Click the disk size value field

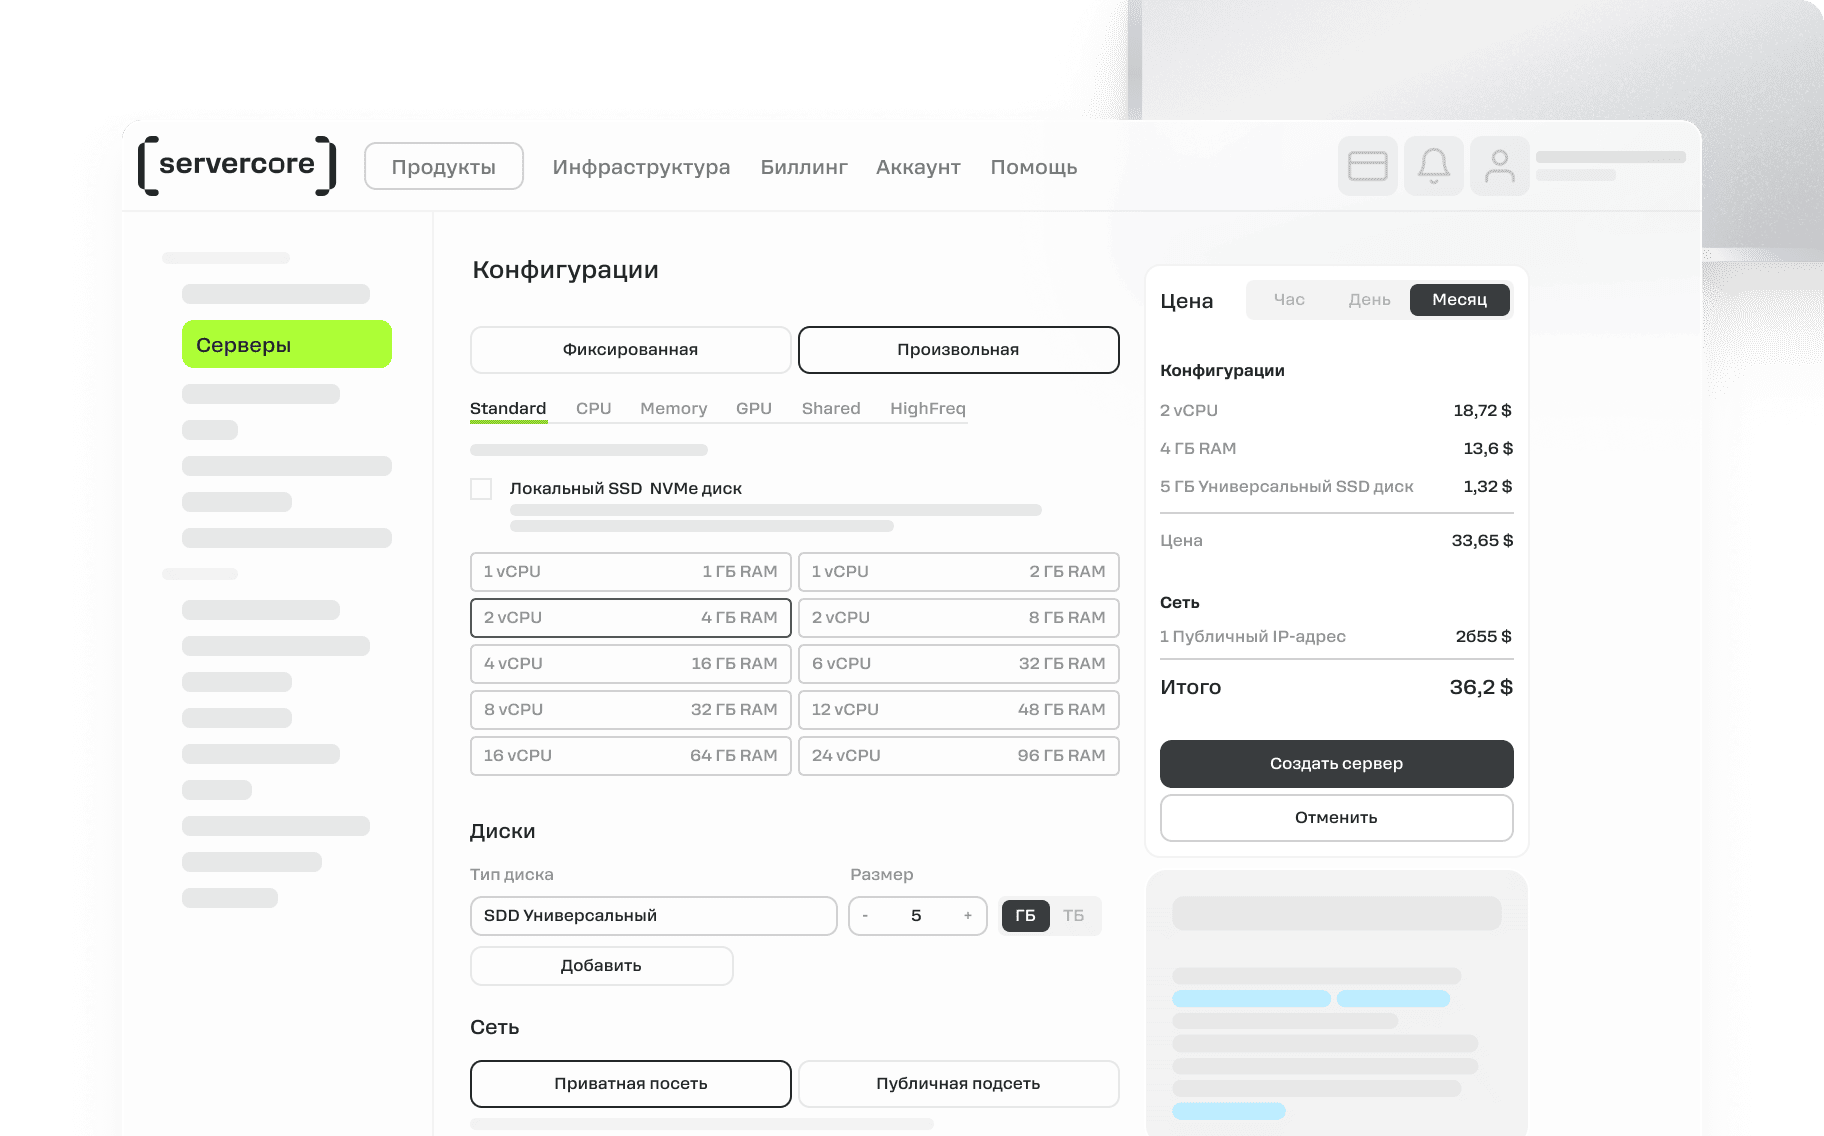pos(916,916)
